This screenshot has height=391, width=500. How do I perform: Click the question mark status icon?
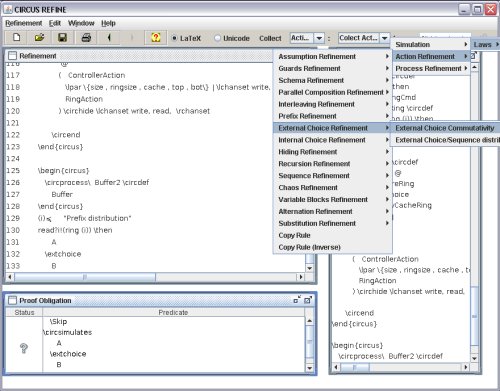coord(24,348)
